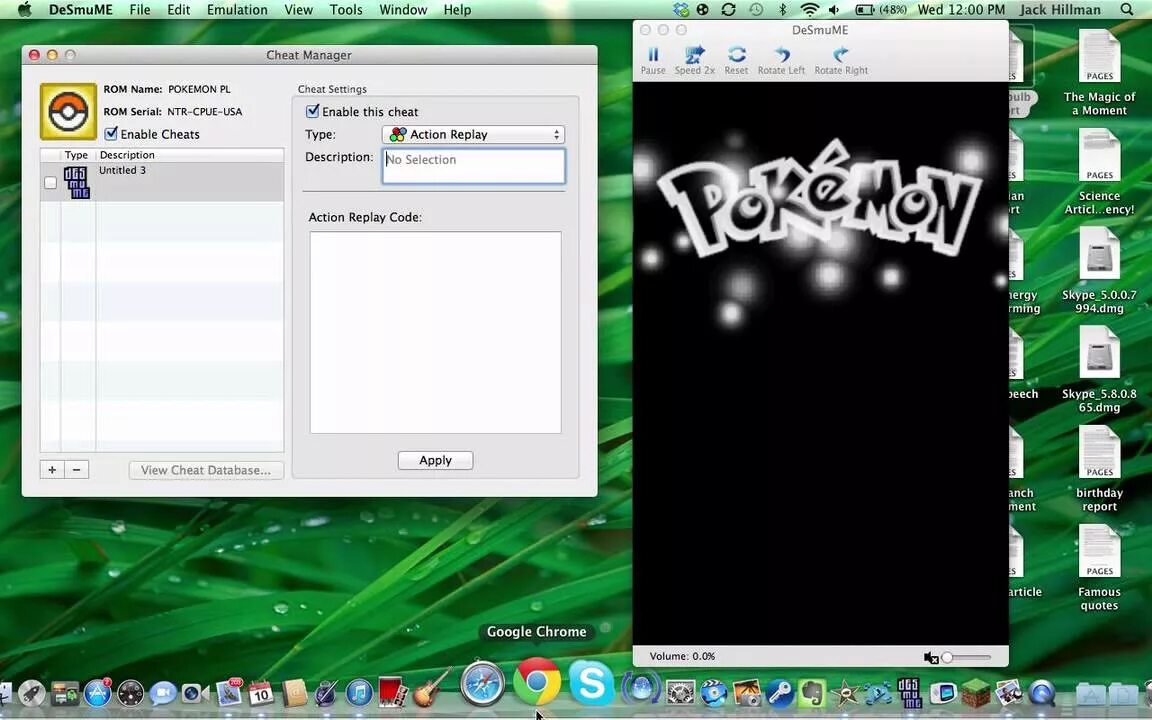Launch Skype from the dock
This screenshot has height=720, width=1152.
[x=591, y=683]
